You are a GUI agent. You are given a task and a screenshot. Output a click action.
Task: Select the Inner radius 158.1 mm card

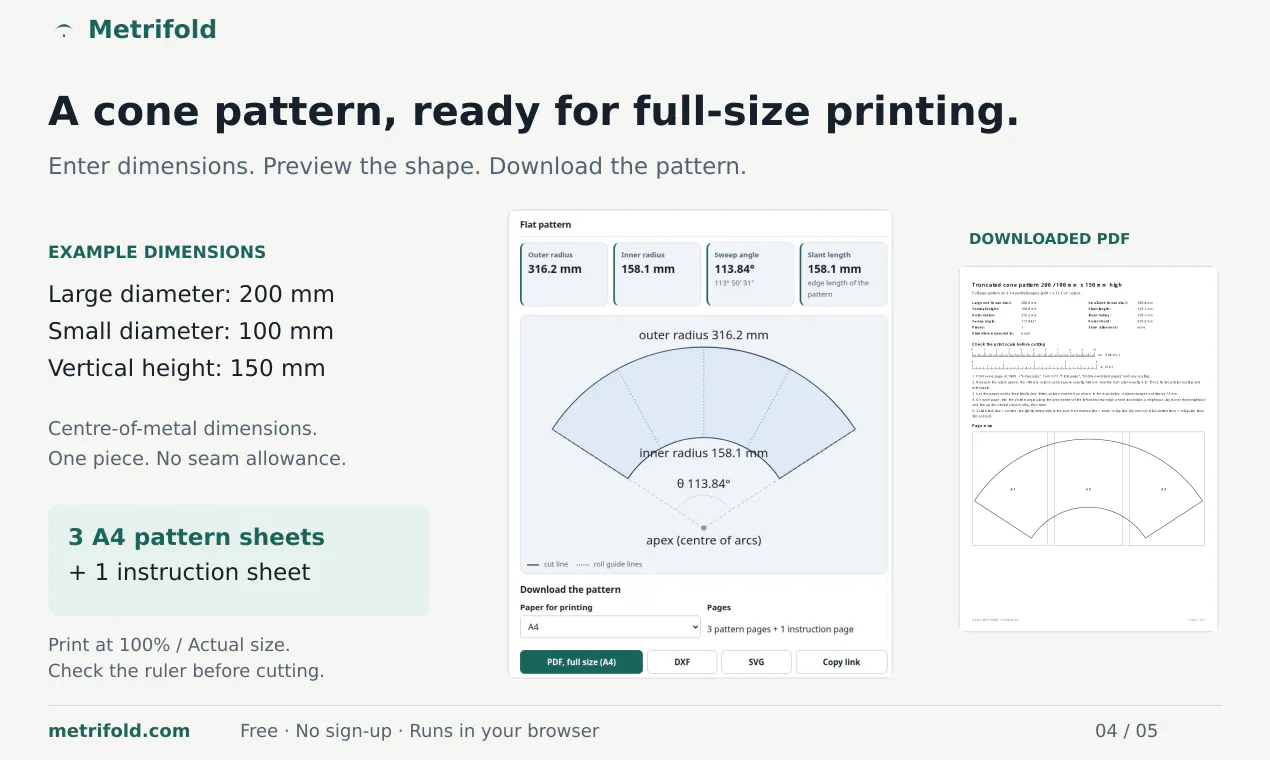point(657,274)
